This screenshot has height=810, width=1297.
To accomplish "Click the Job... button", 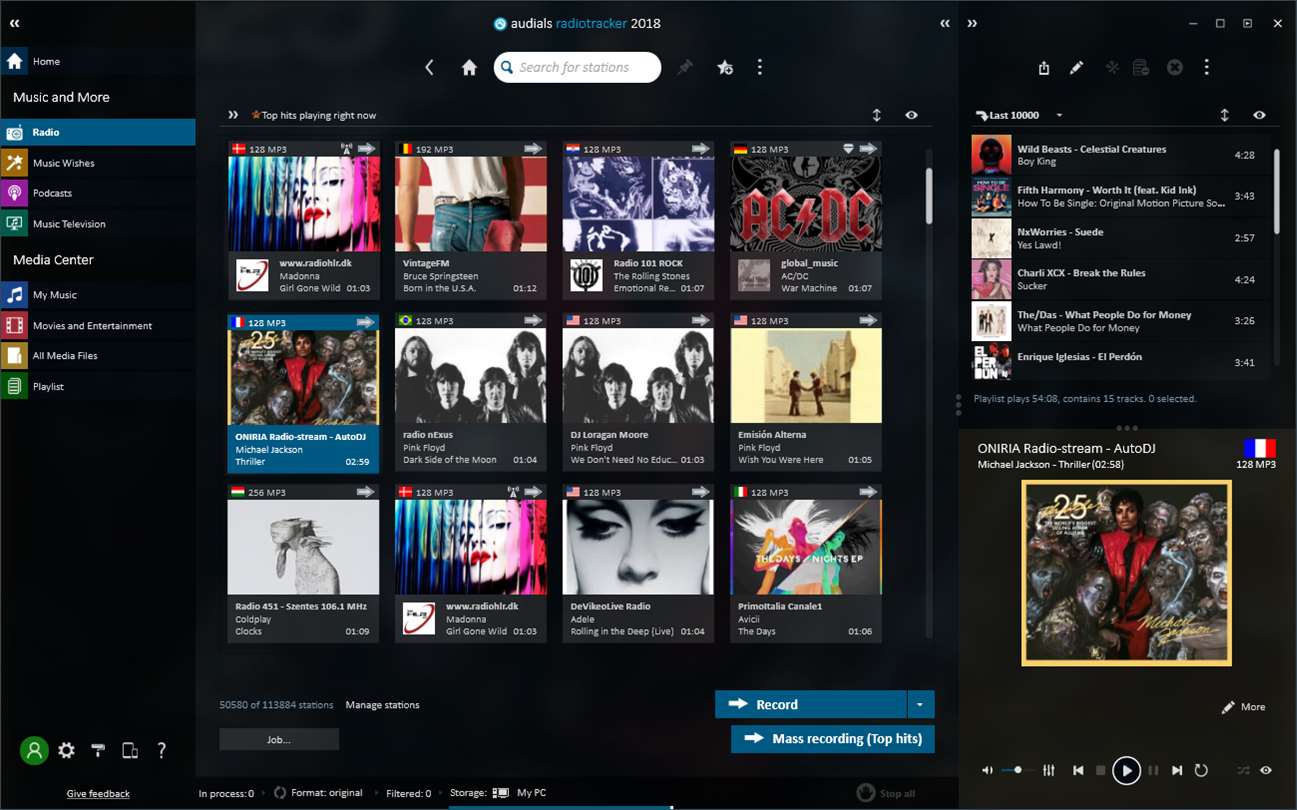I will point(279,739).
